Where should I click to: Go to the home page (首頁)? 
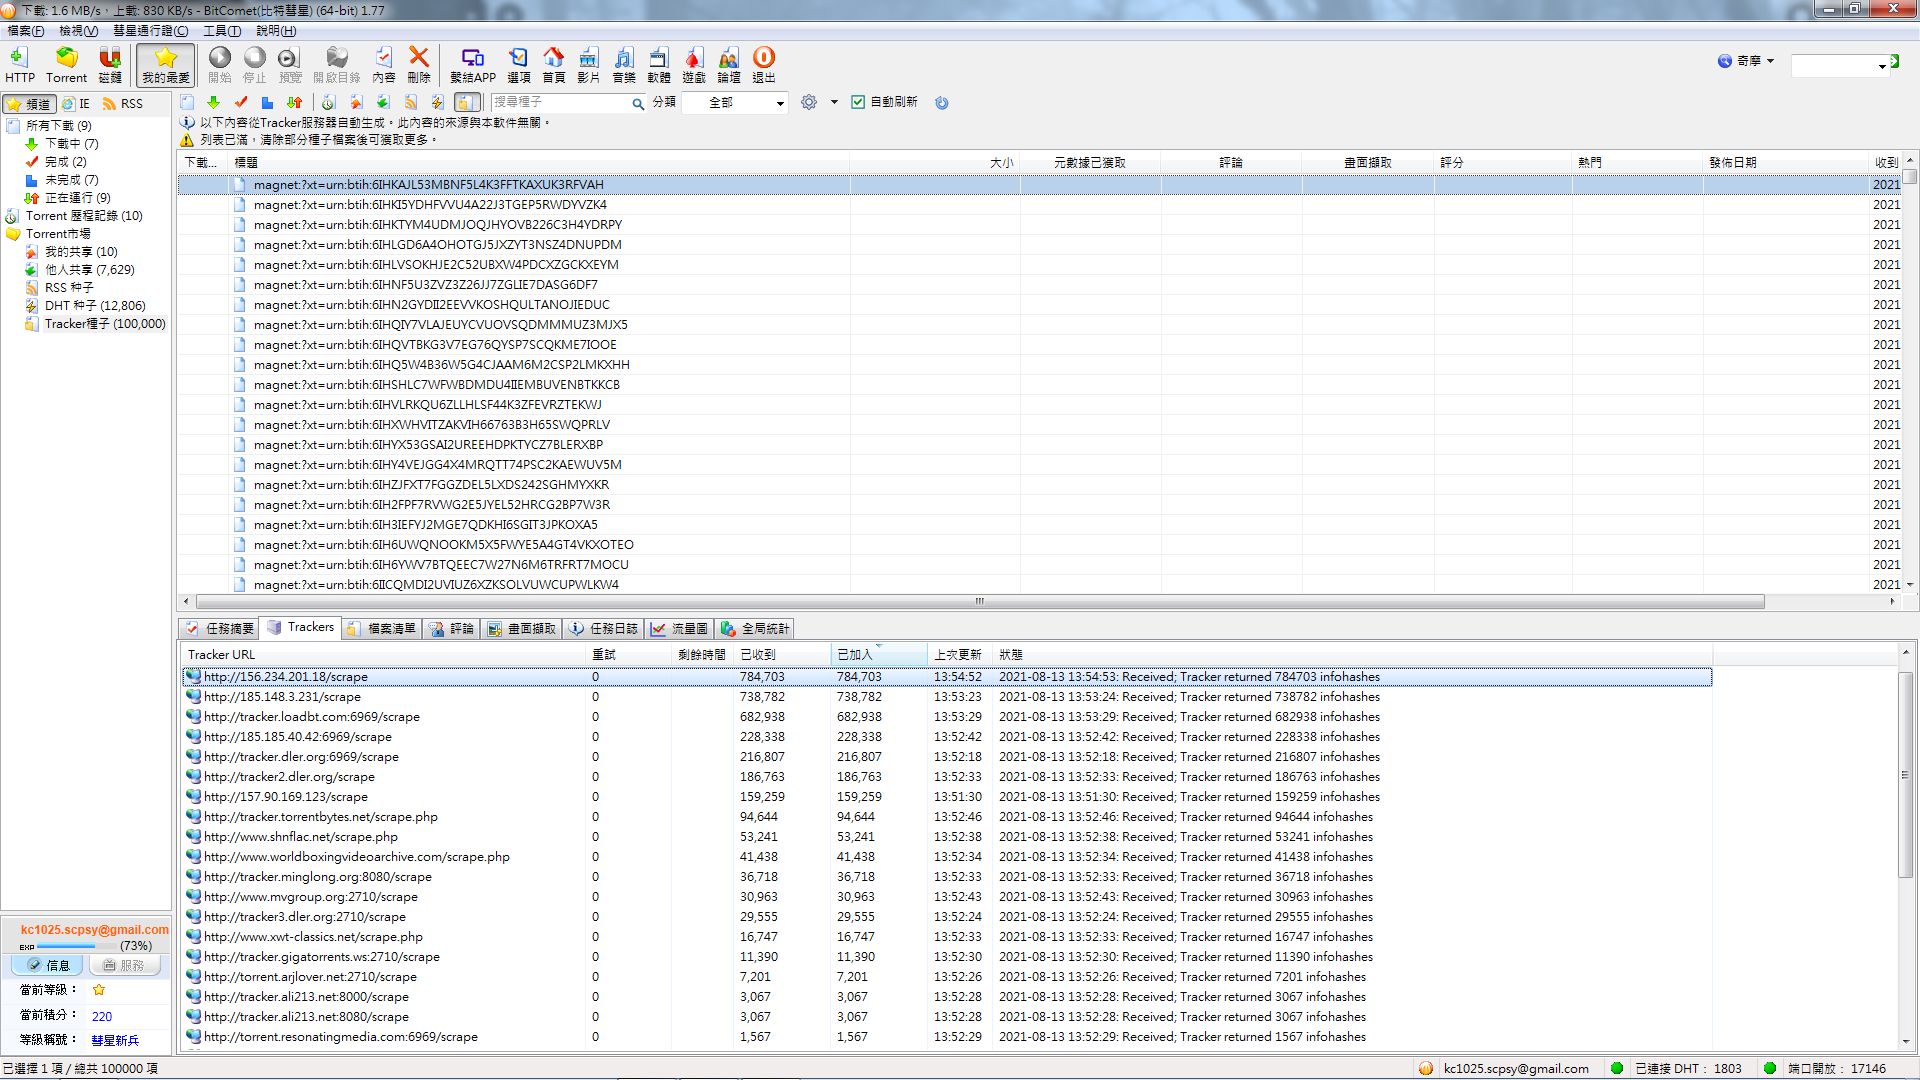[x=554, y=65]
